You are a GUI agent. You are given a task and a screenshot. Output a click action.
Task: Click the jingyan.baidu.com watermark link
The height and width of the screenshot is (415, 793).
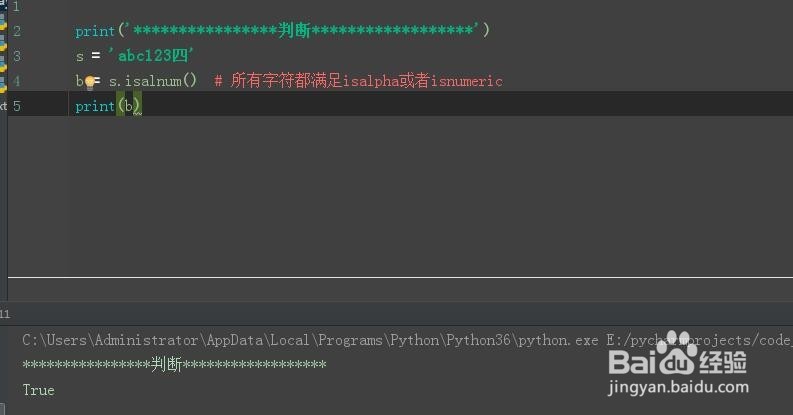tap(678, 388)
